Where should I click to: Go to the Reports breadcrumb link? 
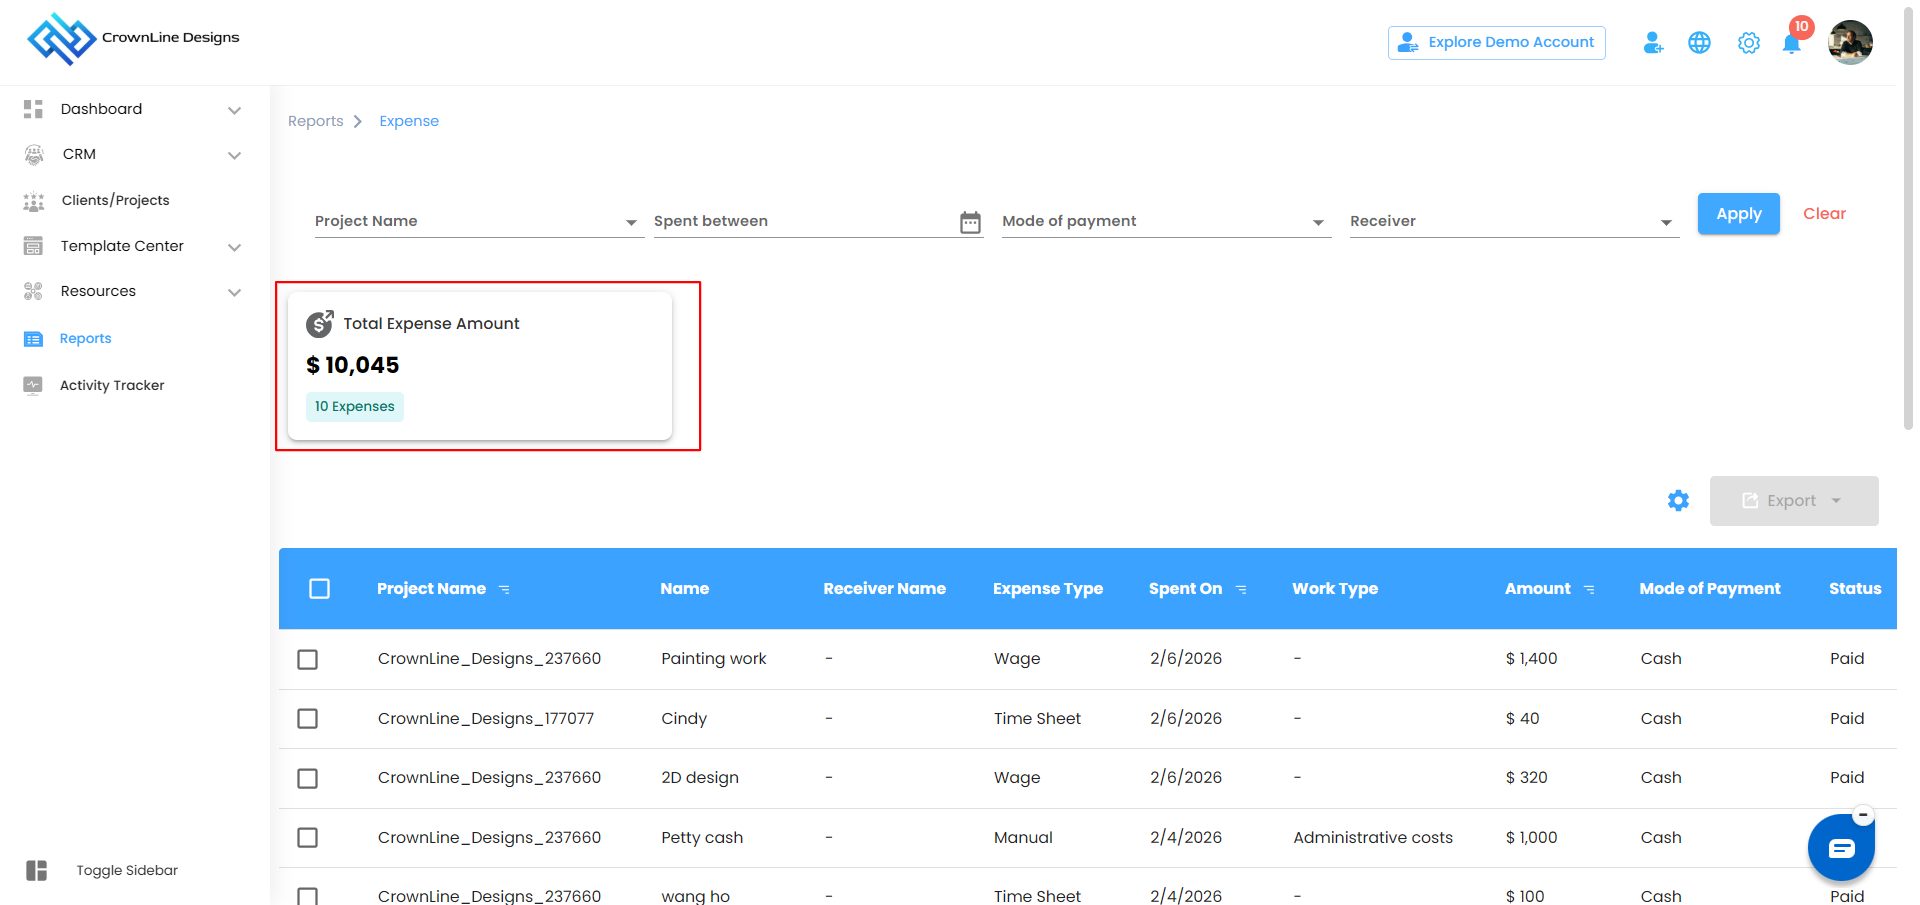click(316, 121)
